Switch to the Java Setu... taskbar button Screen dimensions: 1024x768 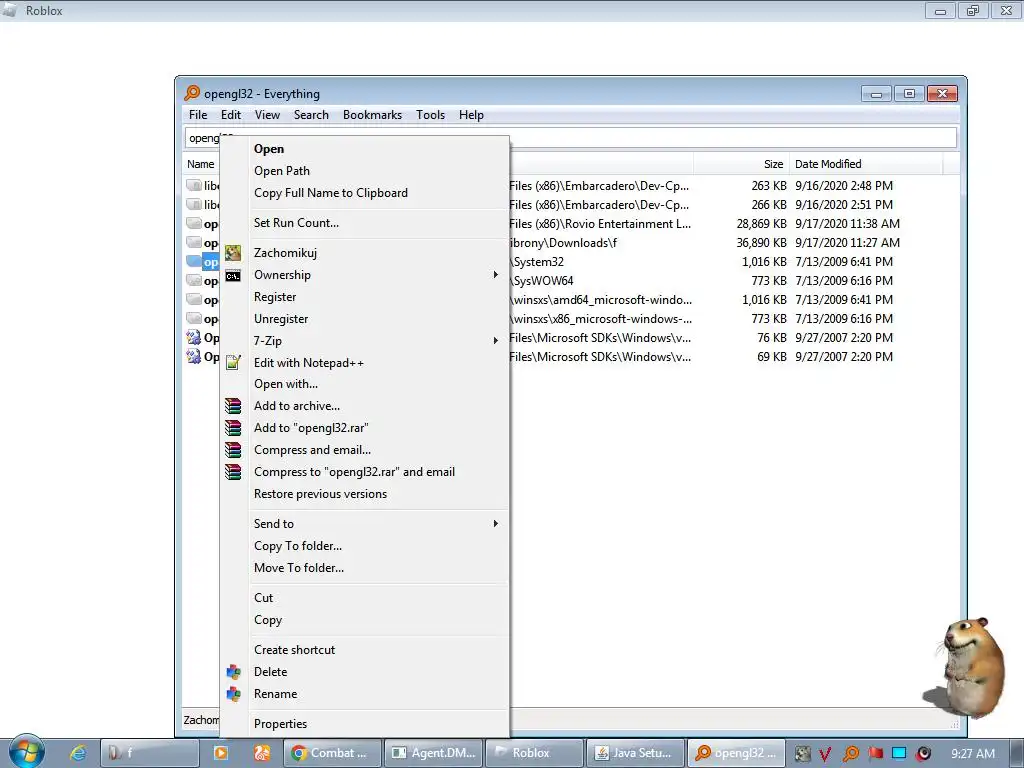(x=635, y=753)
